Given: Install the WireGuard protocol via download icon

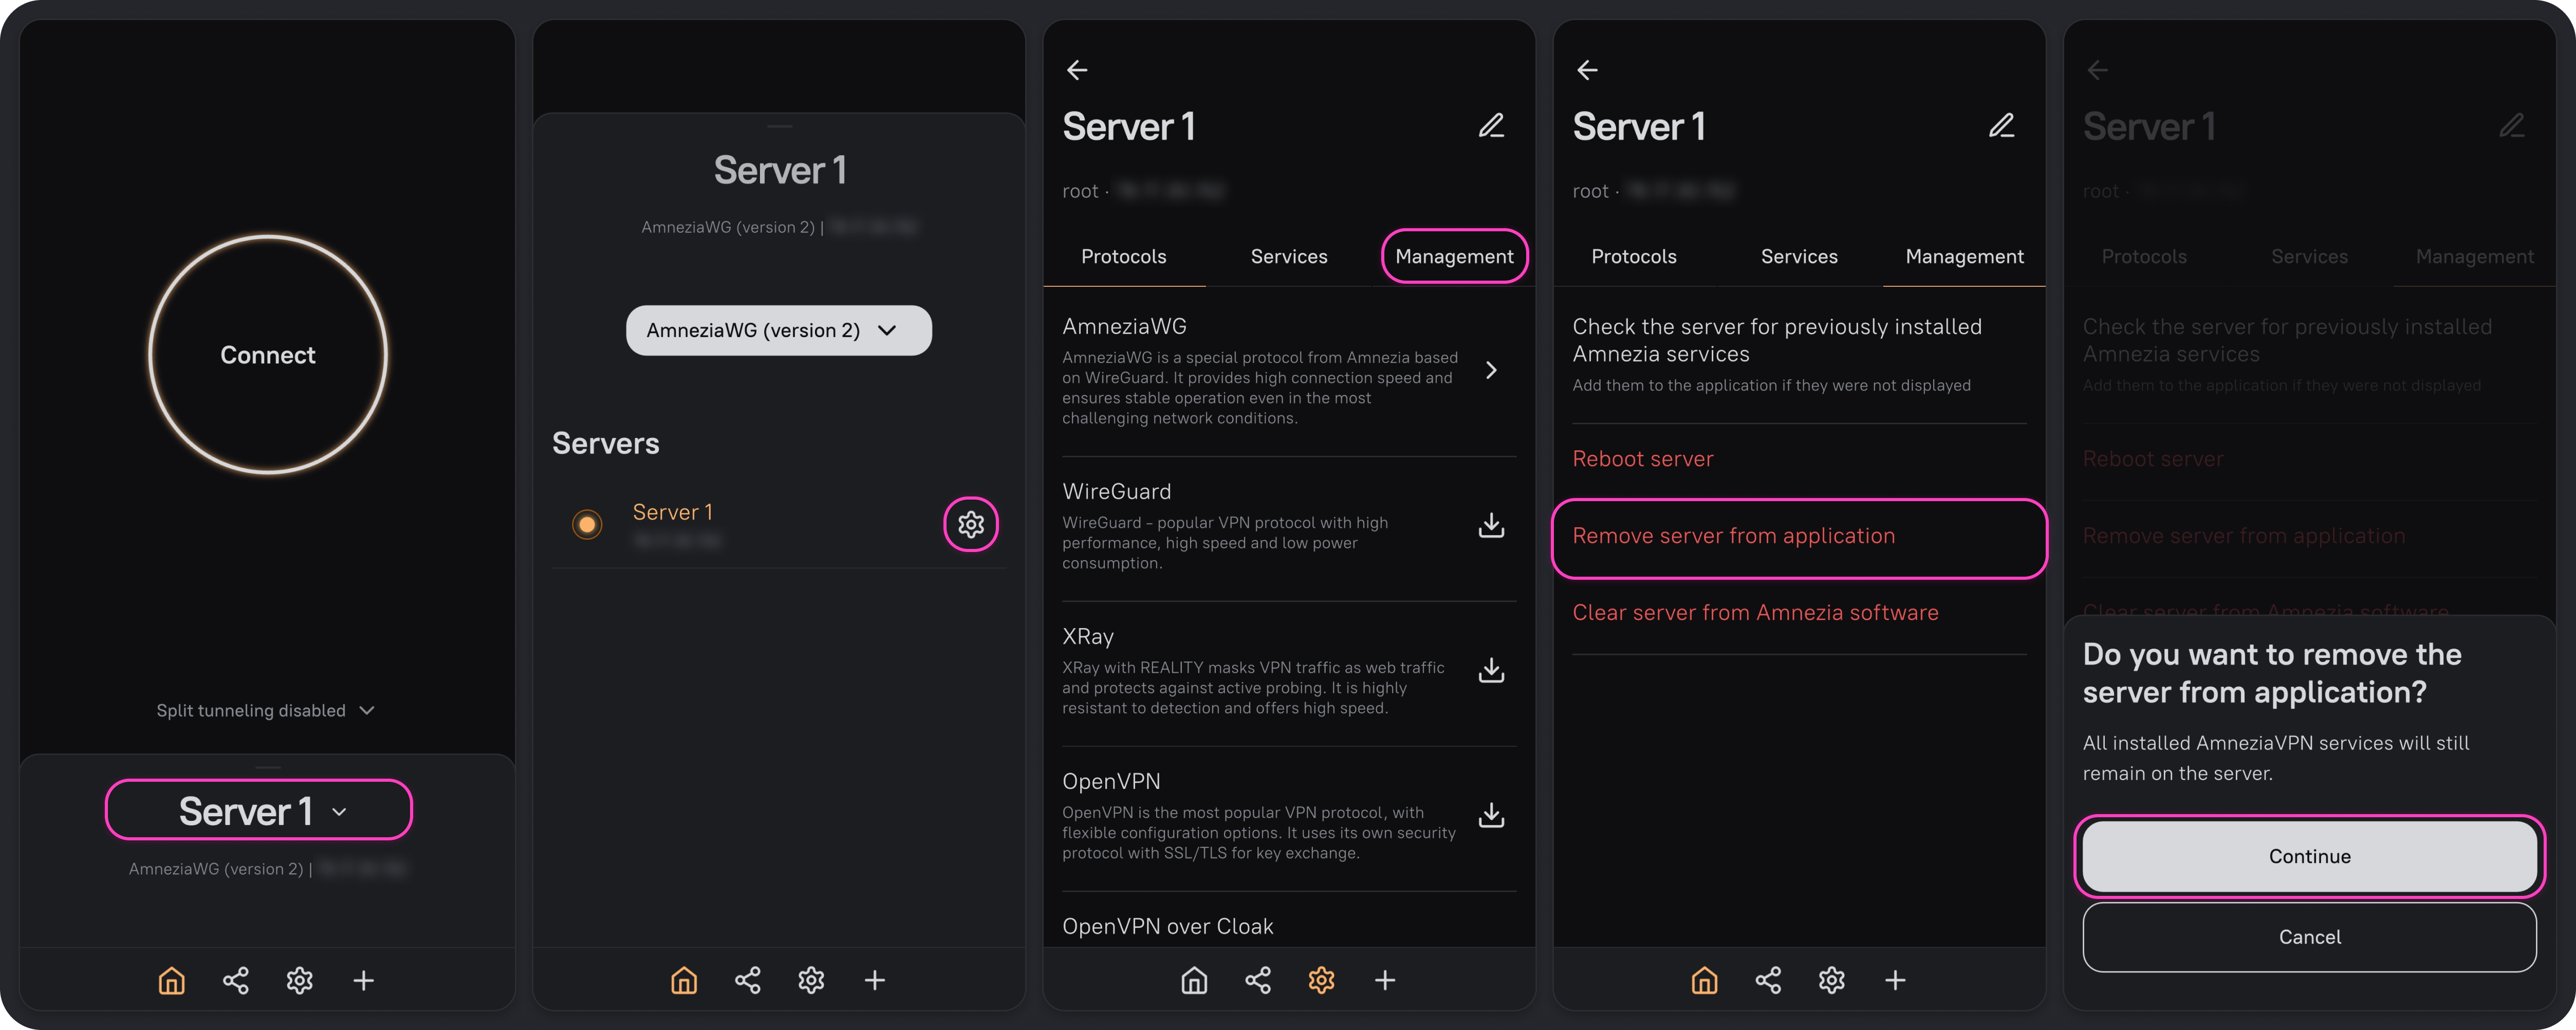Looking at the screenshot, I should point(1491,525).
